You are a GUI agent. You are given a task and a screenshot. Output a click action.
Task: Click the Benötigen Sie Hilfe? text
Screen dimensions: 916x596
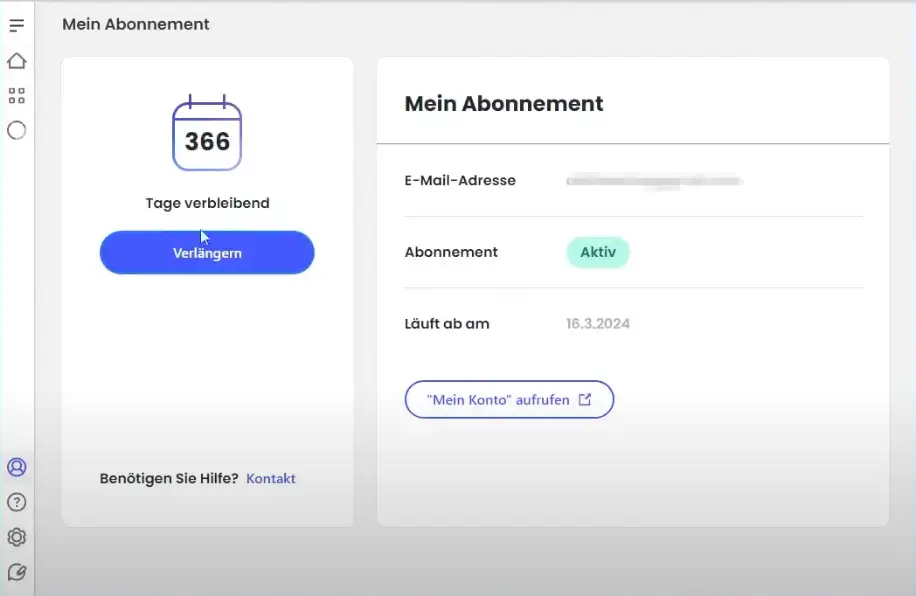[169, 478]
